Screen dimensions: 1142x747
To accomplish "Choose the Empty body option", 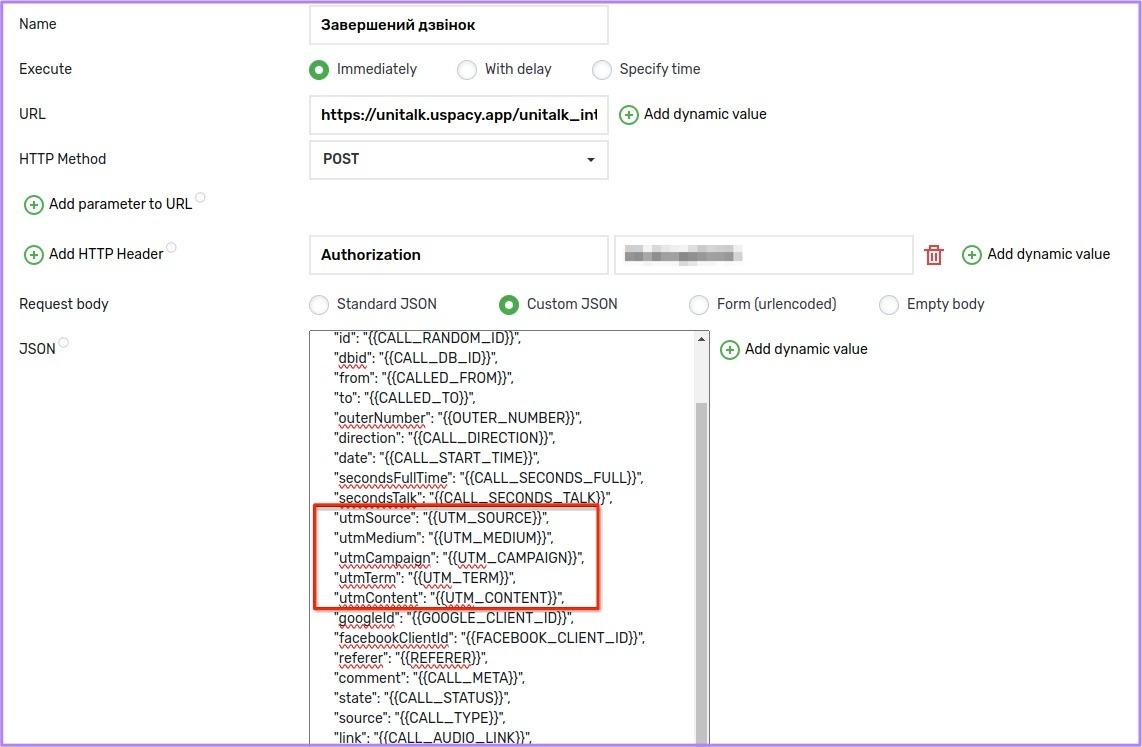I will [888, 305].
